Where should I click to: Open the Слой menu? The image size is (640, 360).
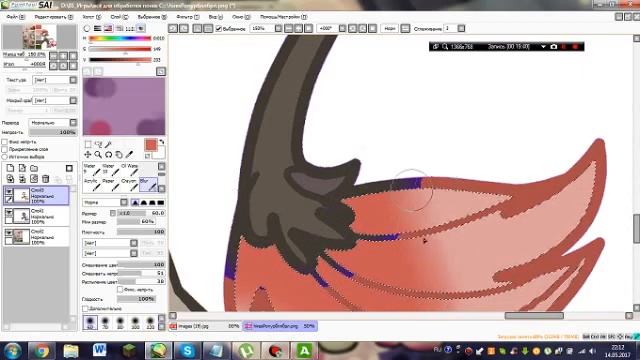pos(119,17)
